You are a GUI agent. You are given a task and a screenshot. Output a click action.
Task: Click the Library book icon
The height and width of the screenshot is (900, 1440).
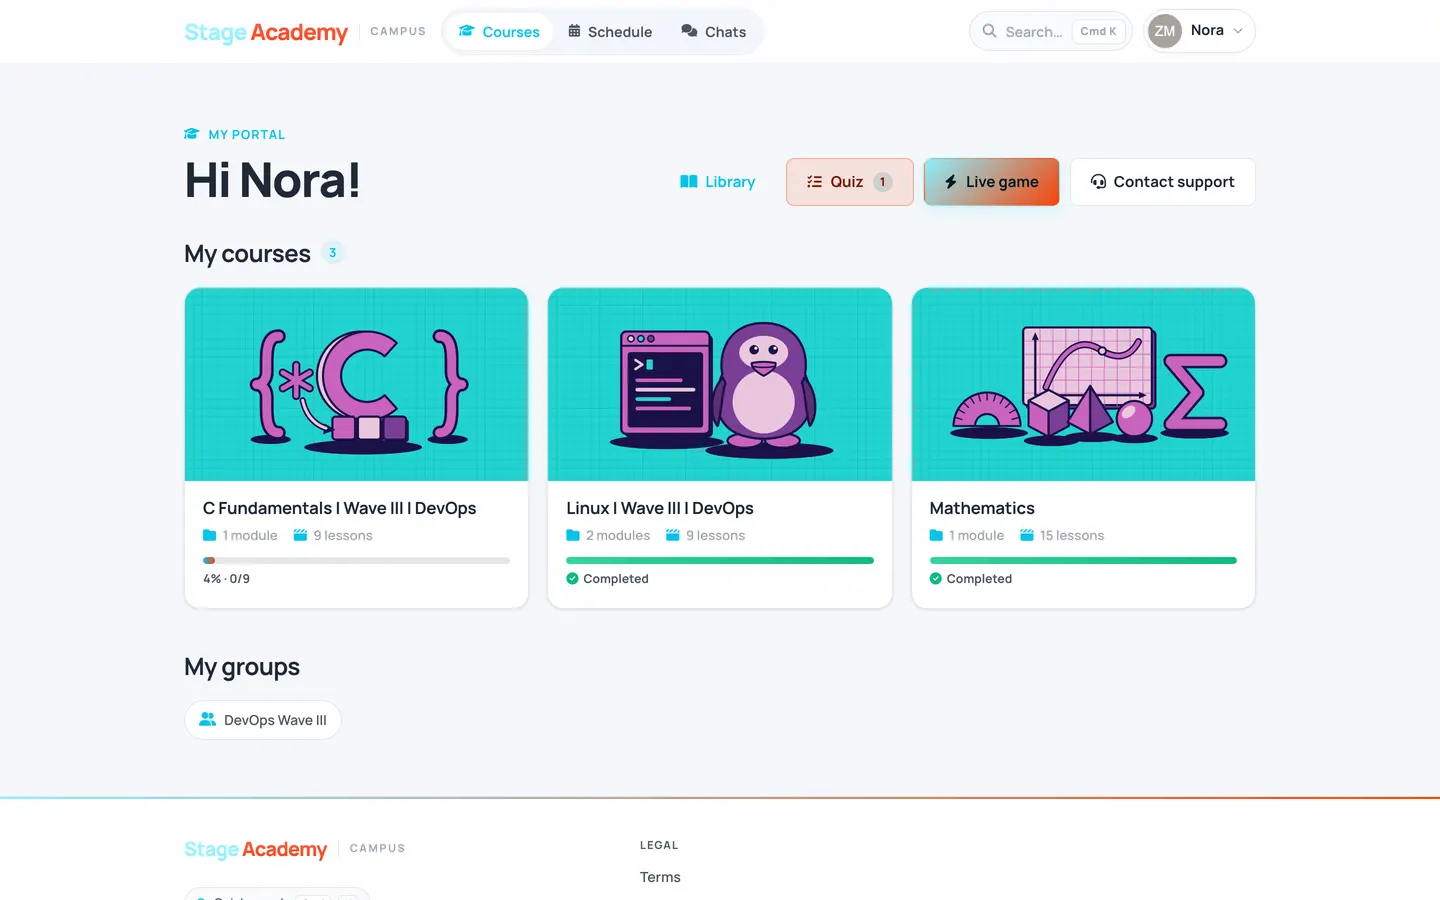[689, 182]
